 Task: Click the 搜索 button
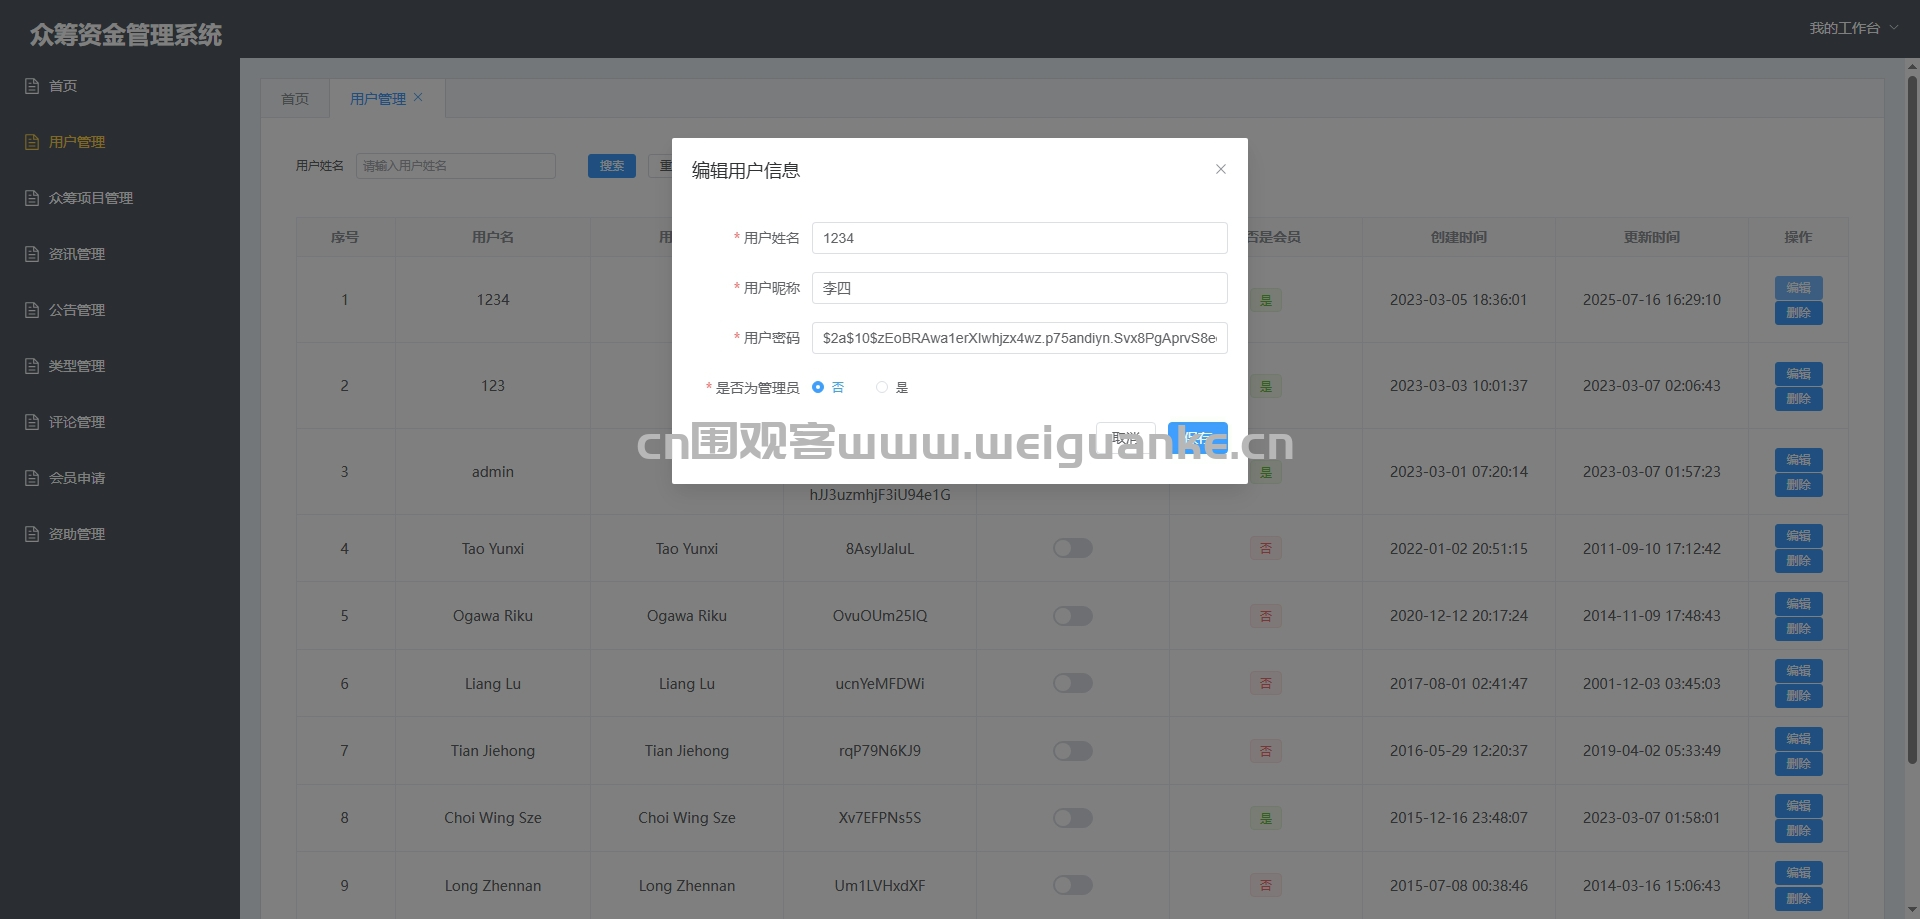612,166
